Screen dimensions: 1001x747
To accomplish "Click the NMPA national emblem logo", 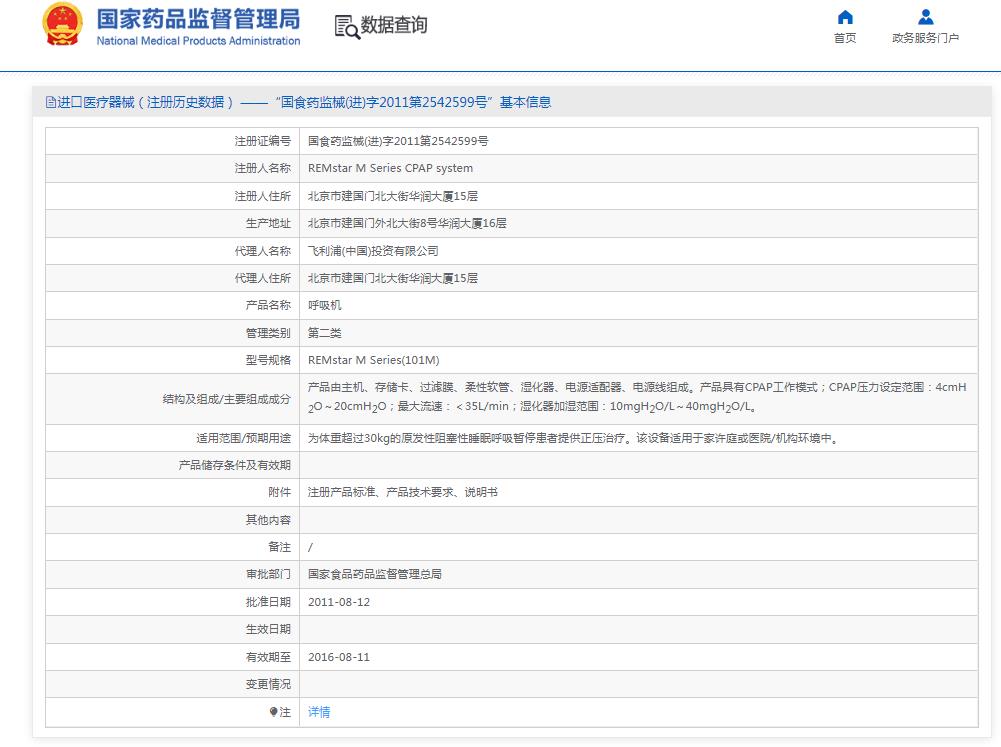I will (x=63, y=25).
